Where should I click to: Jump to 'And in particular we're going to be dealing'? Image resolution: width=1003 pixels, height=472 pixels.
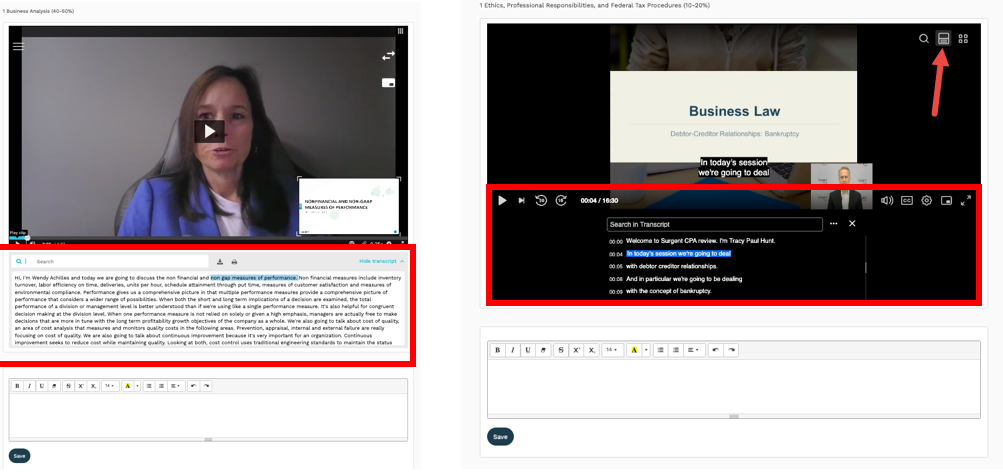684,279
